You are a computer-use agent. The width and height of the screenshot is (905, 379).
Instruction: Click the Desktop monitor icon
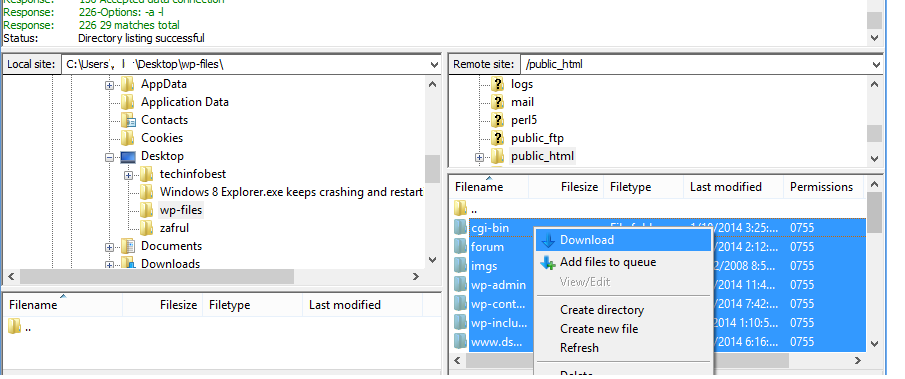(128, 156)
